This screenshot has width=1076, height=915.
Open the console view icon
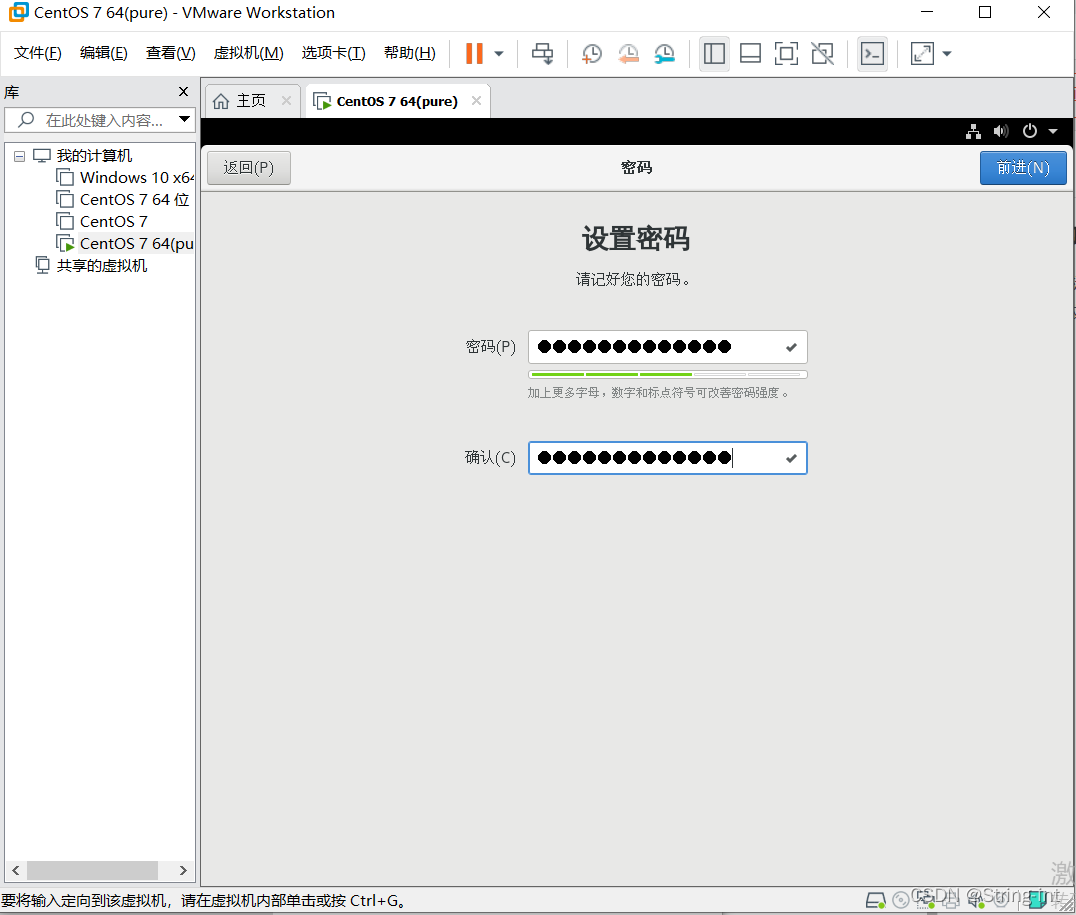click(x=872, y=53)
